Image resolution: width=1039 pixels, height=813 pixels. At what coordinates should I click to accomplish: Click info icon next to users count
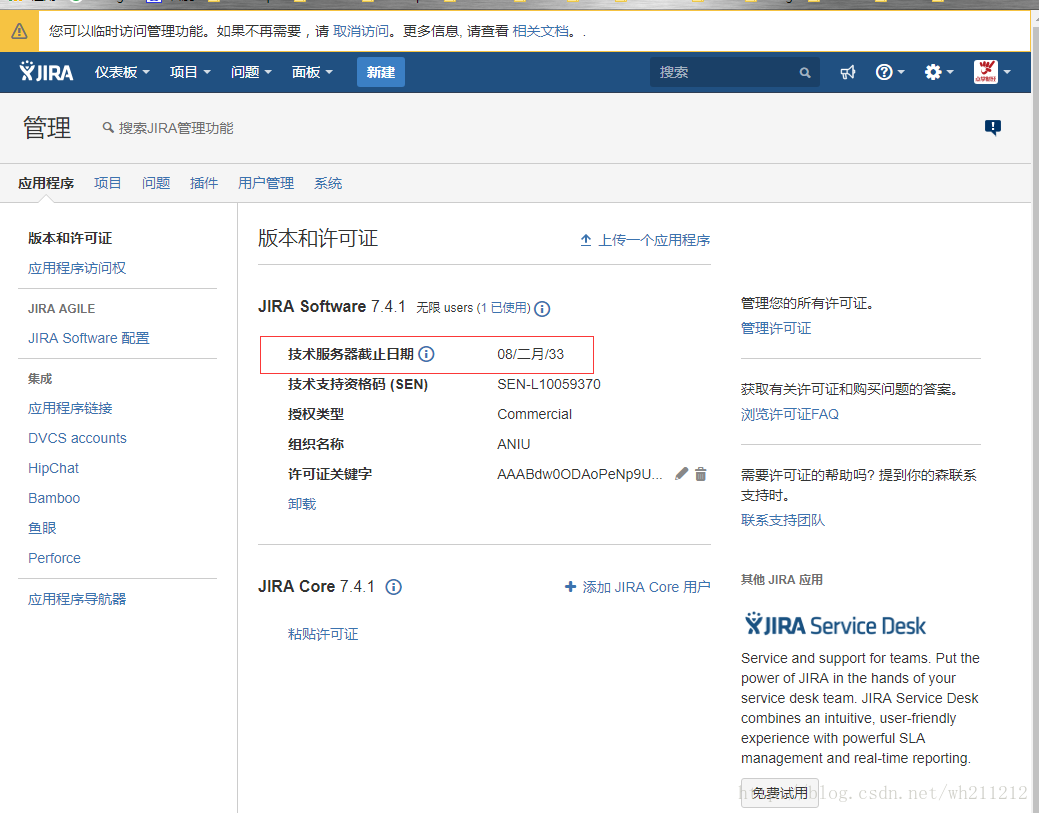(x=542, y=309)
